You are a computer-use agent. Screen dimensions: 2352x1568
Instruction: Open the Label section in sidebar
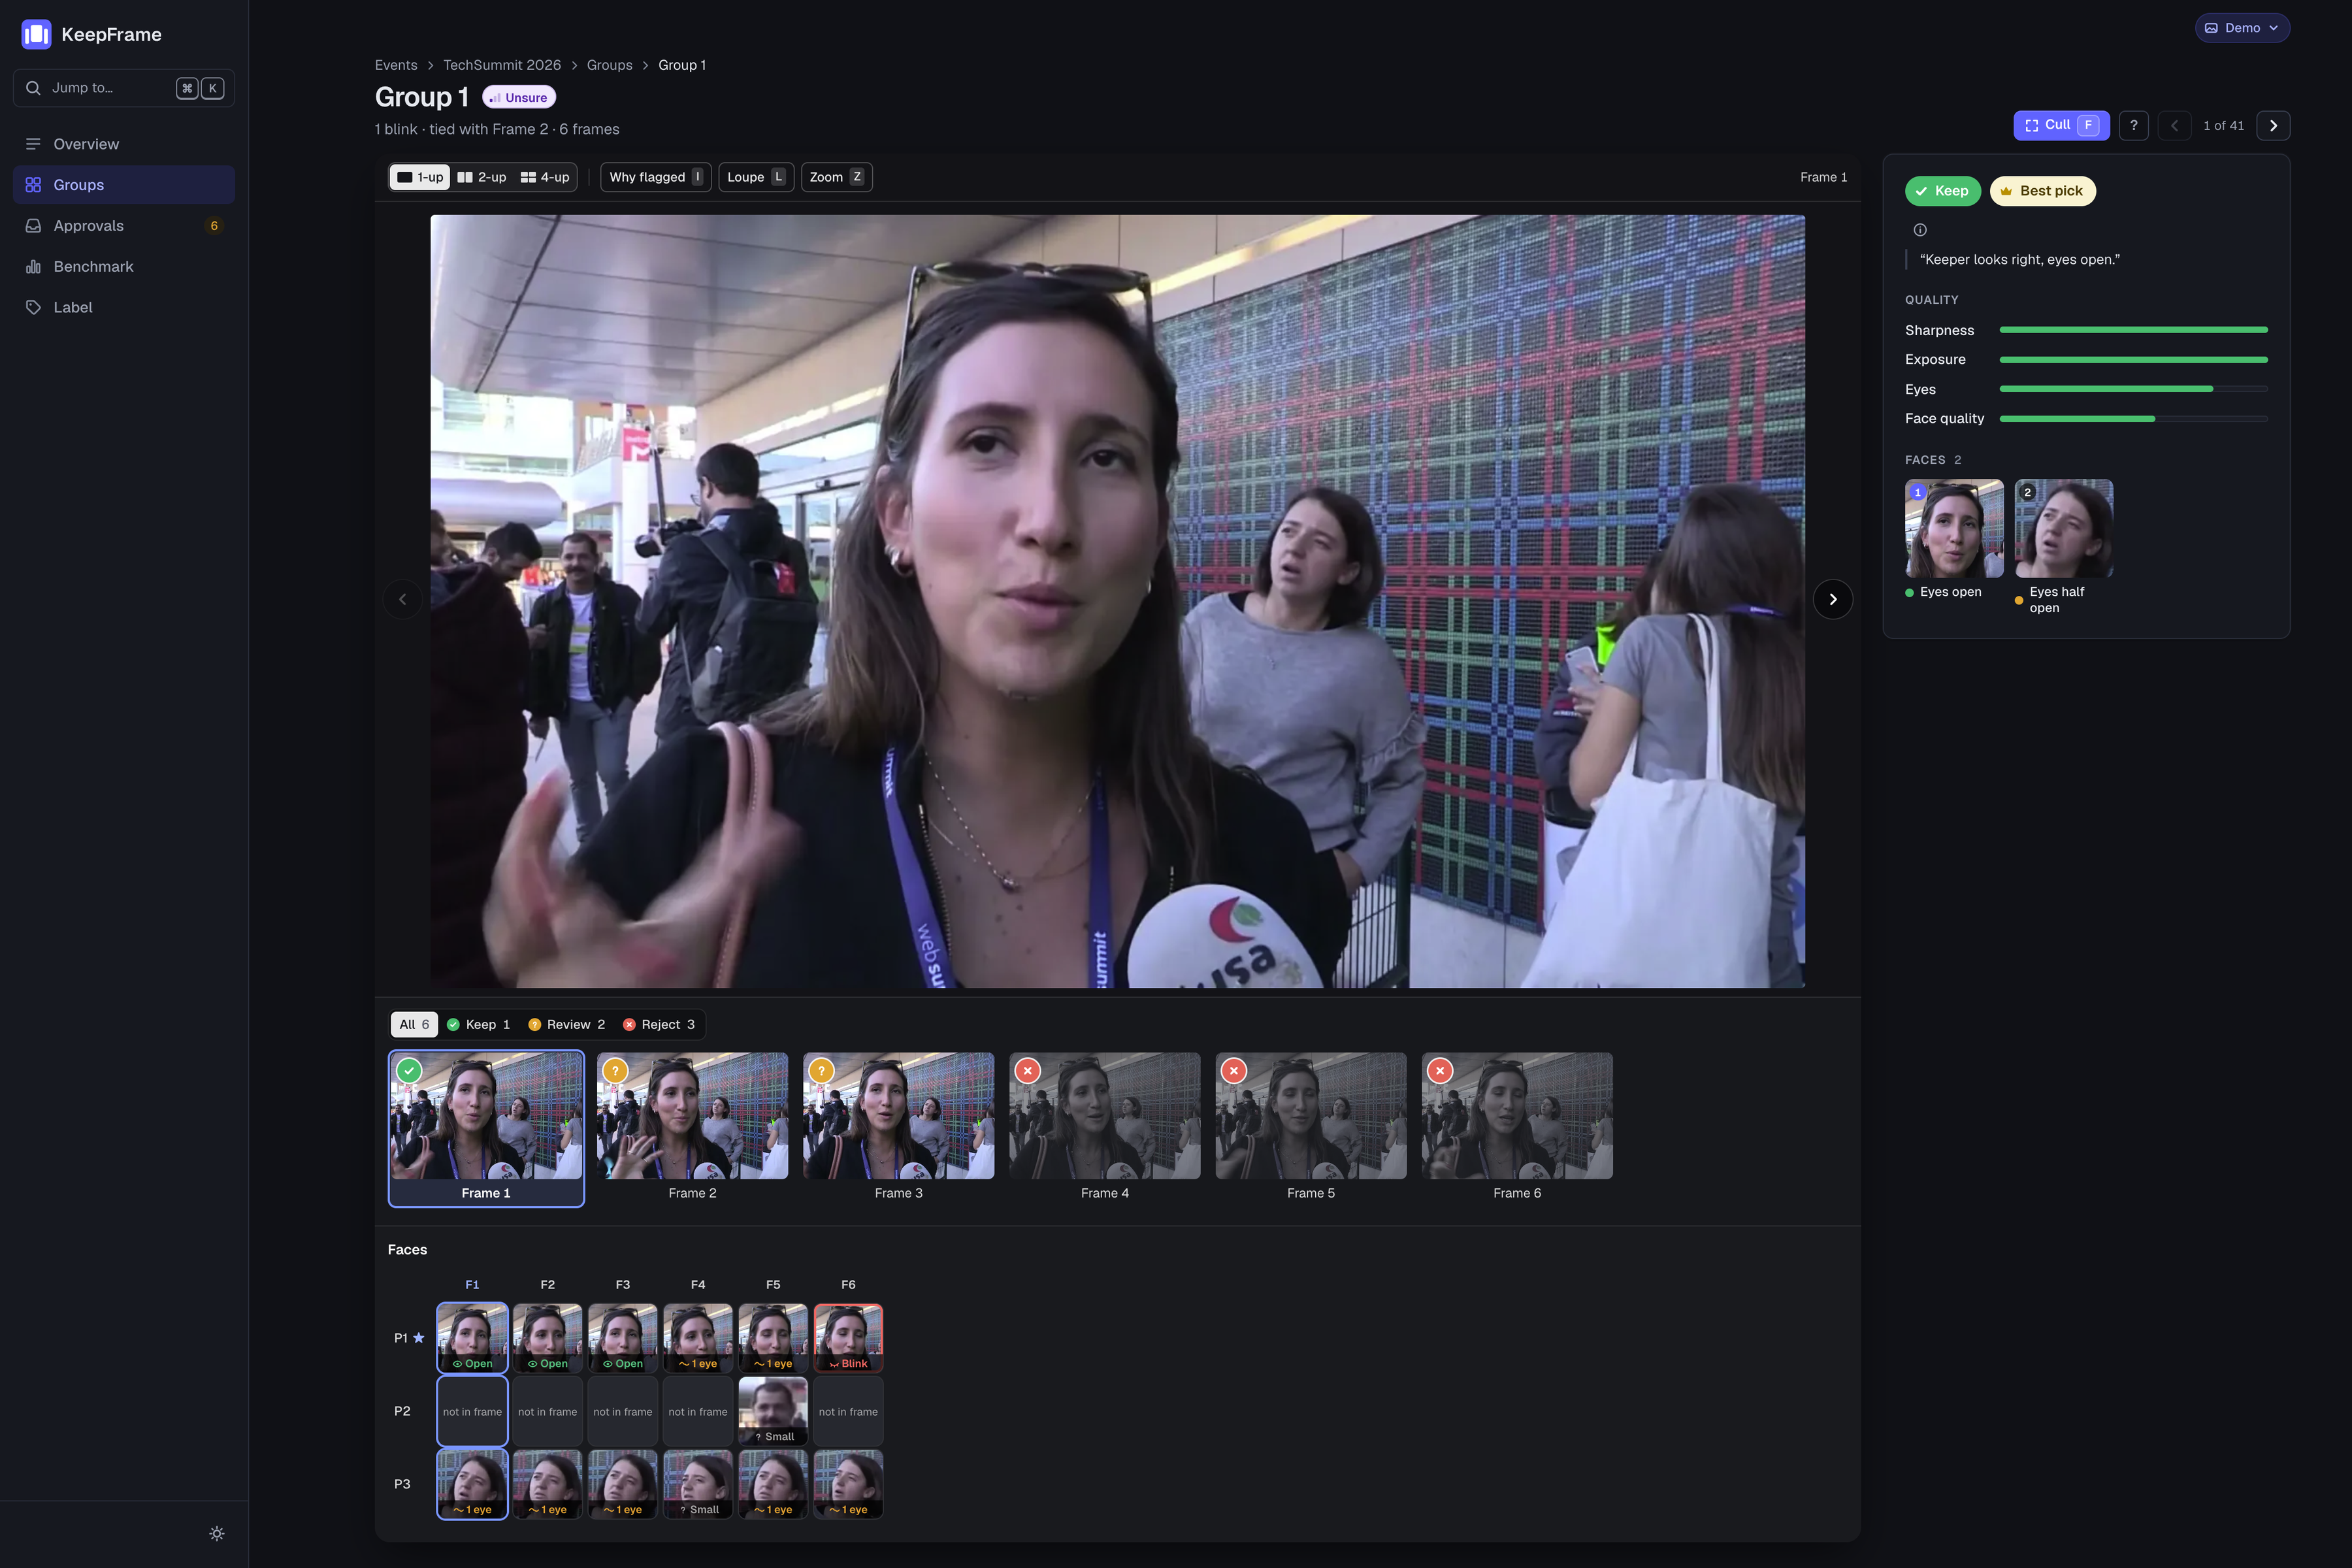click(x=124, y=307)
